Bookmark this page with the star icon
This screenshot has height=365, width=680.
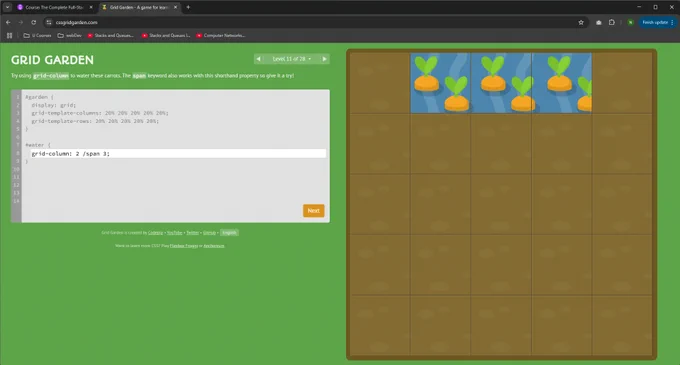click(581, 23)
